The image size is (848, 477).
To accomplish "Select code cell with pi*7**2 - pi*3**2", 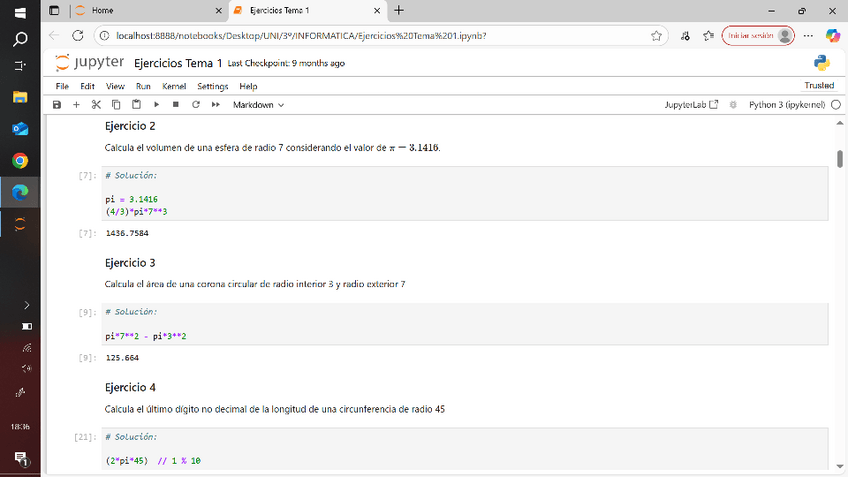I will coord(465,323).
